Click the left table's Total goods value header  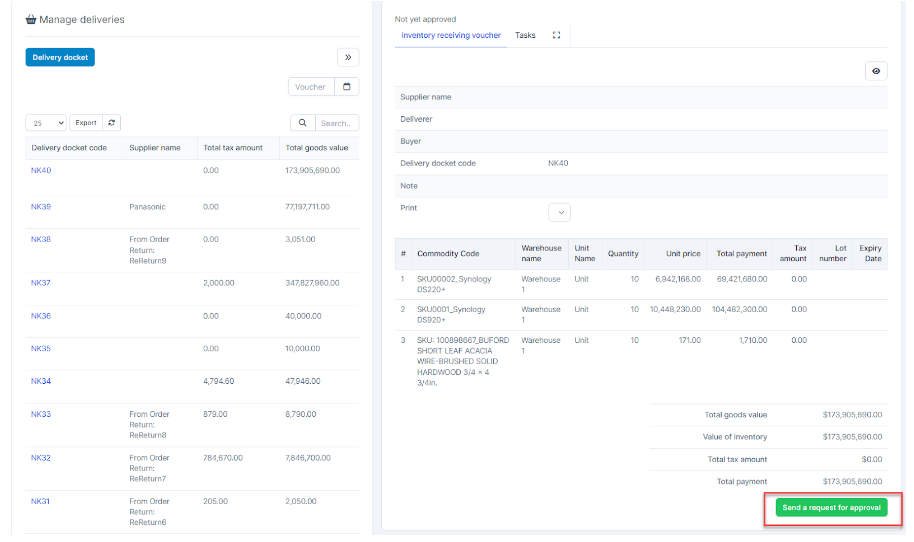click(x=317, y=147)
